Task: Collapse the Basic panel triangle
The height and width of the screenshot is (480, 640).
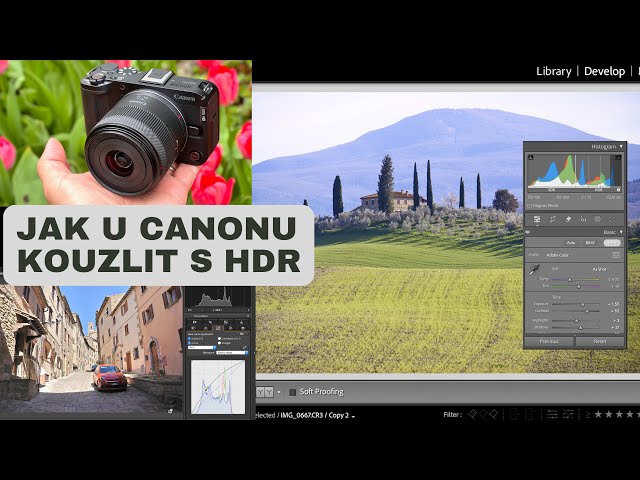Action: pos(621,232)
